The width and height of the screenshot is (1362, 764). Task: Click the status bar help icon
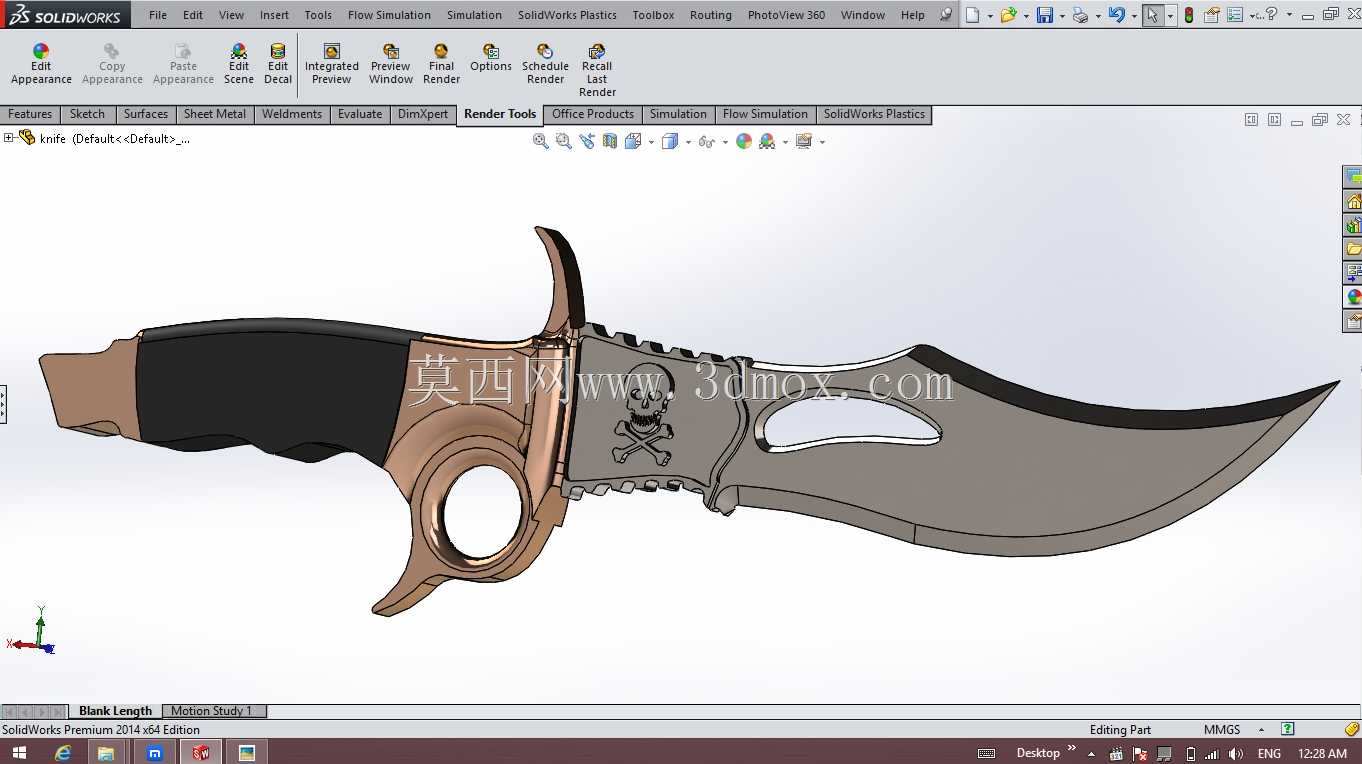click(x=1288, y=729)
